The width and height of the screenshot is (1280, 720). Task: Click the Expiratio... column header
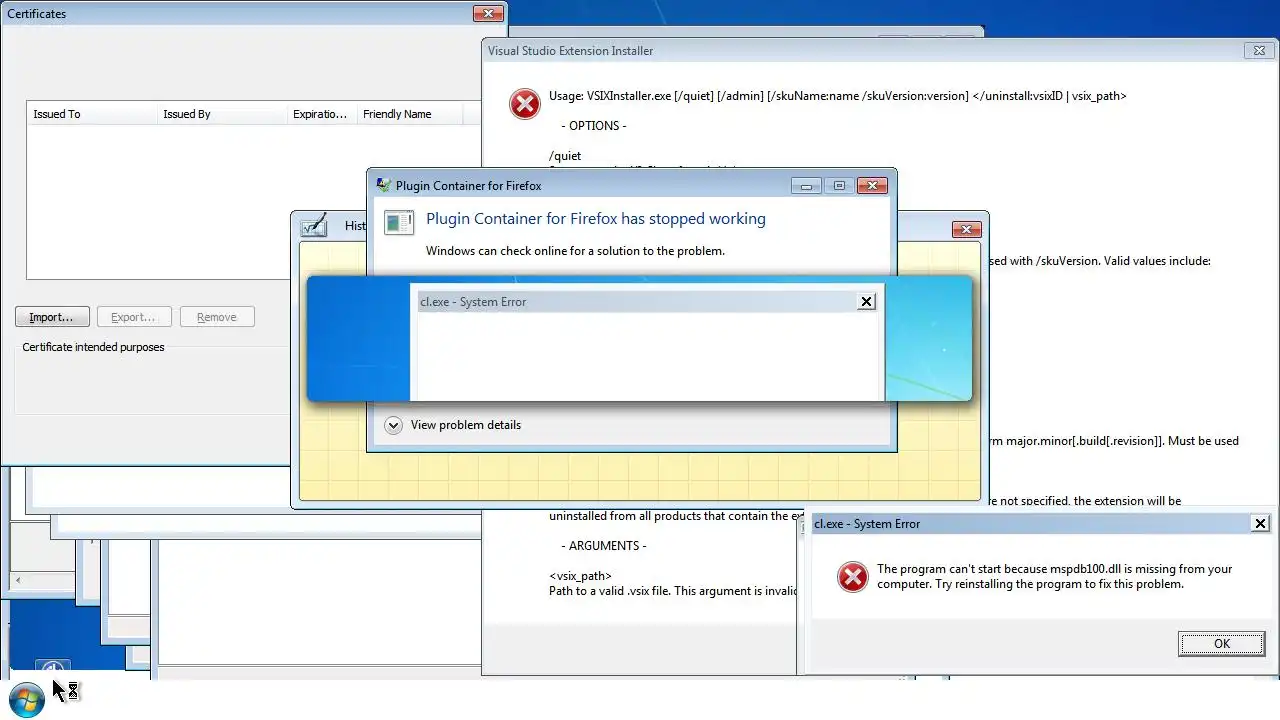[x=321, y=114]
